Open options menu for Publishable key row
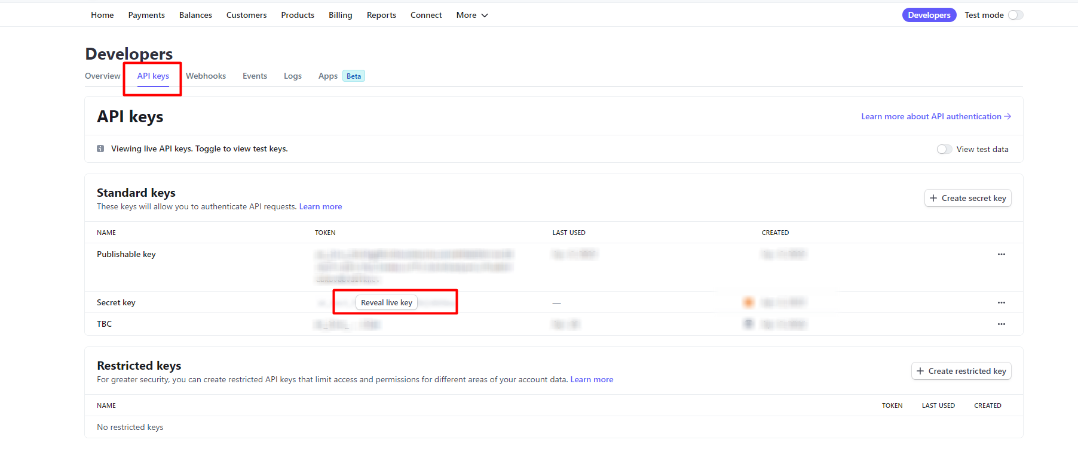Screen dimensions: 1078x452 pos(1001,255)
